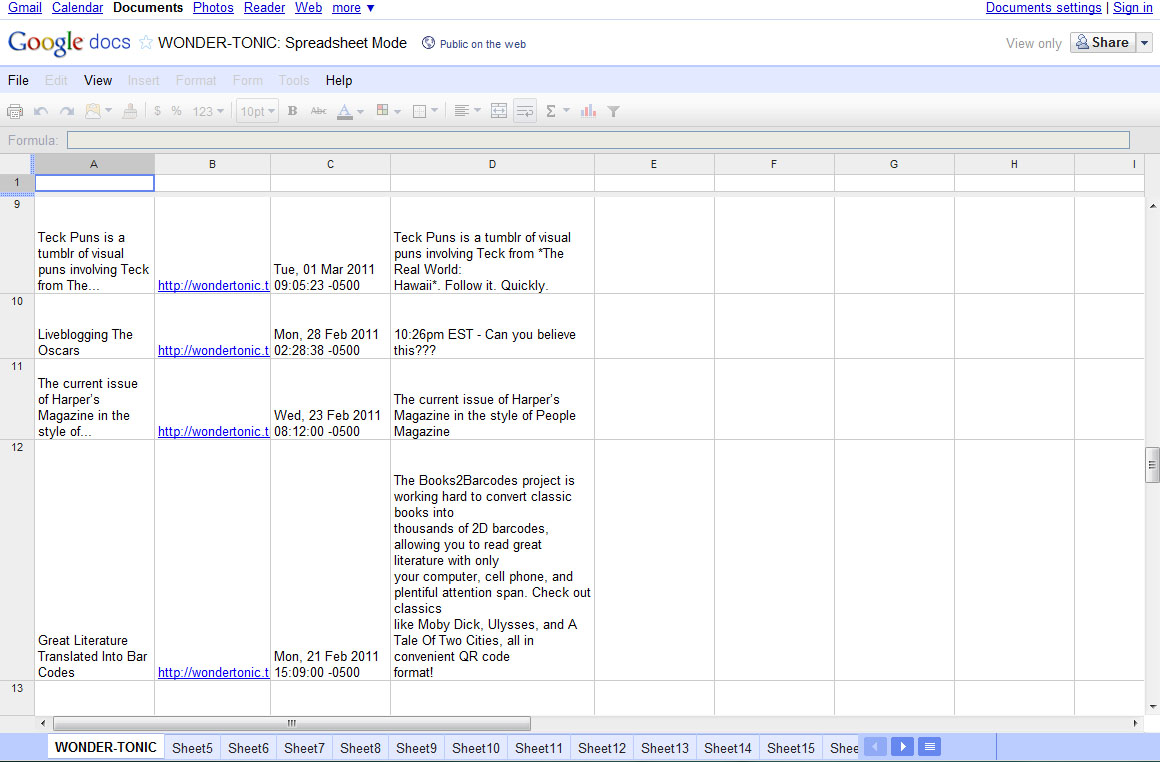The width and height of the screenshot is (1160, 762).
Task: Open the View menu
Action: pos(98,80)
